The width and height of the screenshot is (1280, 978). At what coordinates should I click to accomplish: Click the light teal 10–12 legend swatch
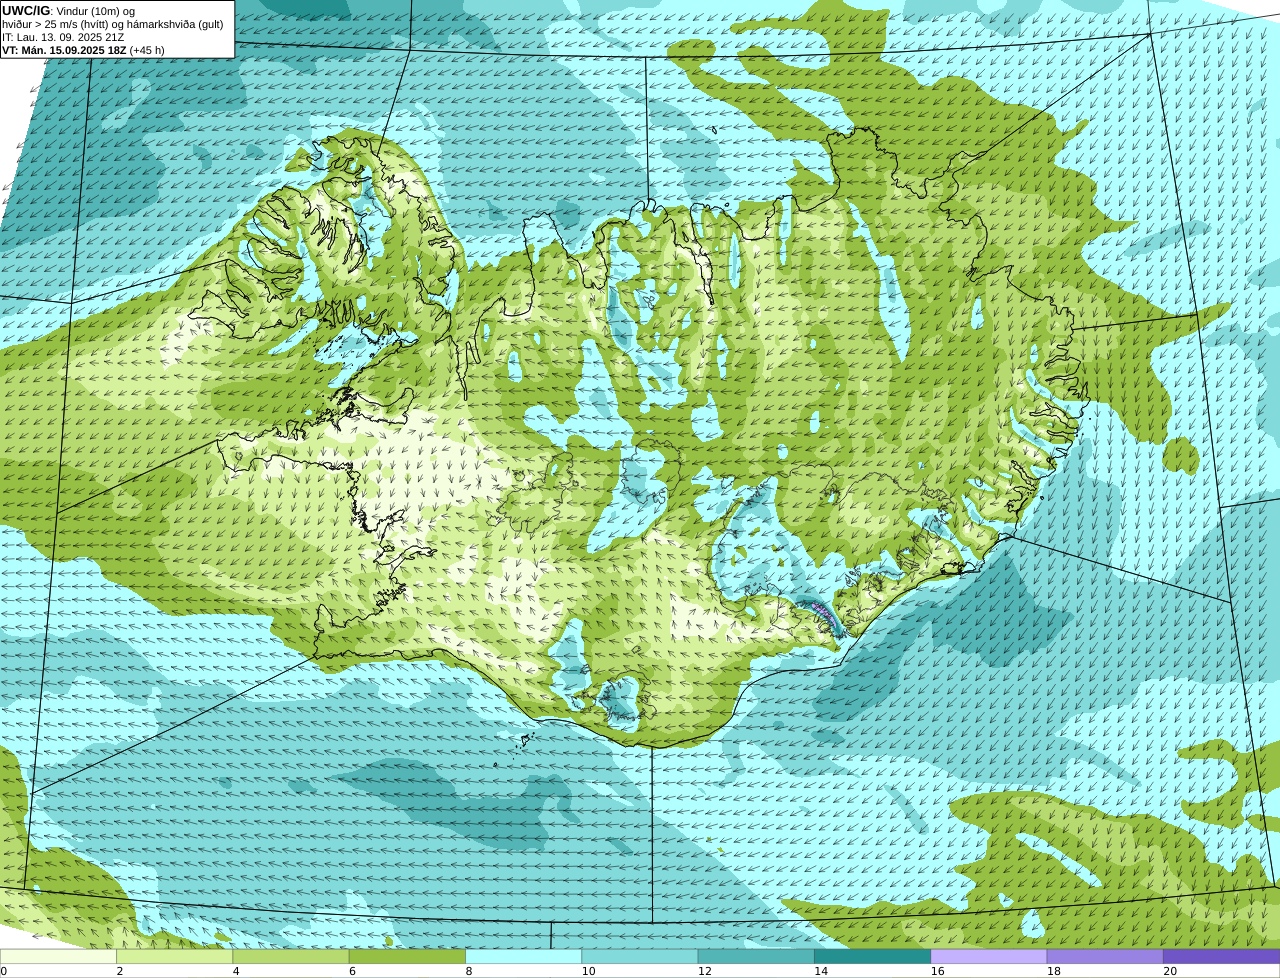pyautogui.click(x=640, y=956)
